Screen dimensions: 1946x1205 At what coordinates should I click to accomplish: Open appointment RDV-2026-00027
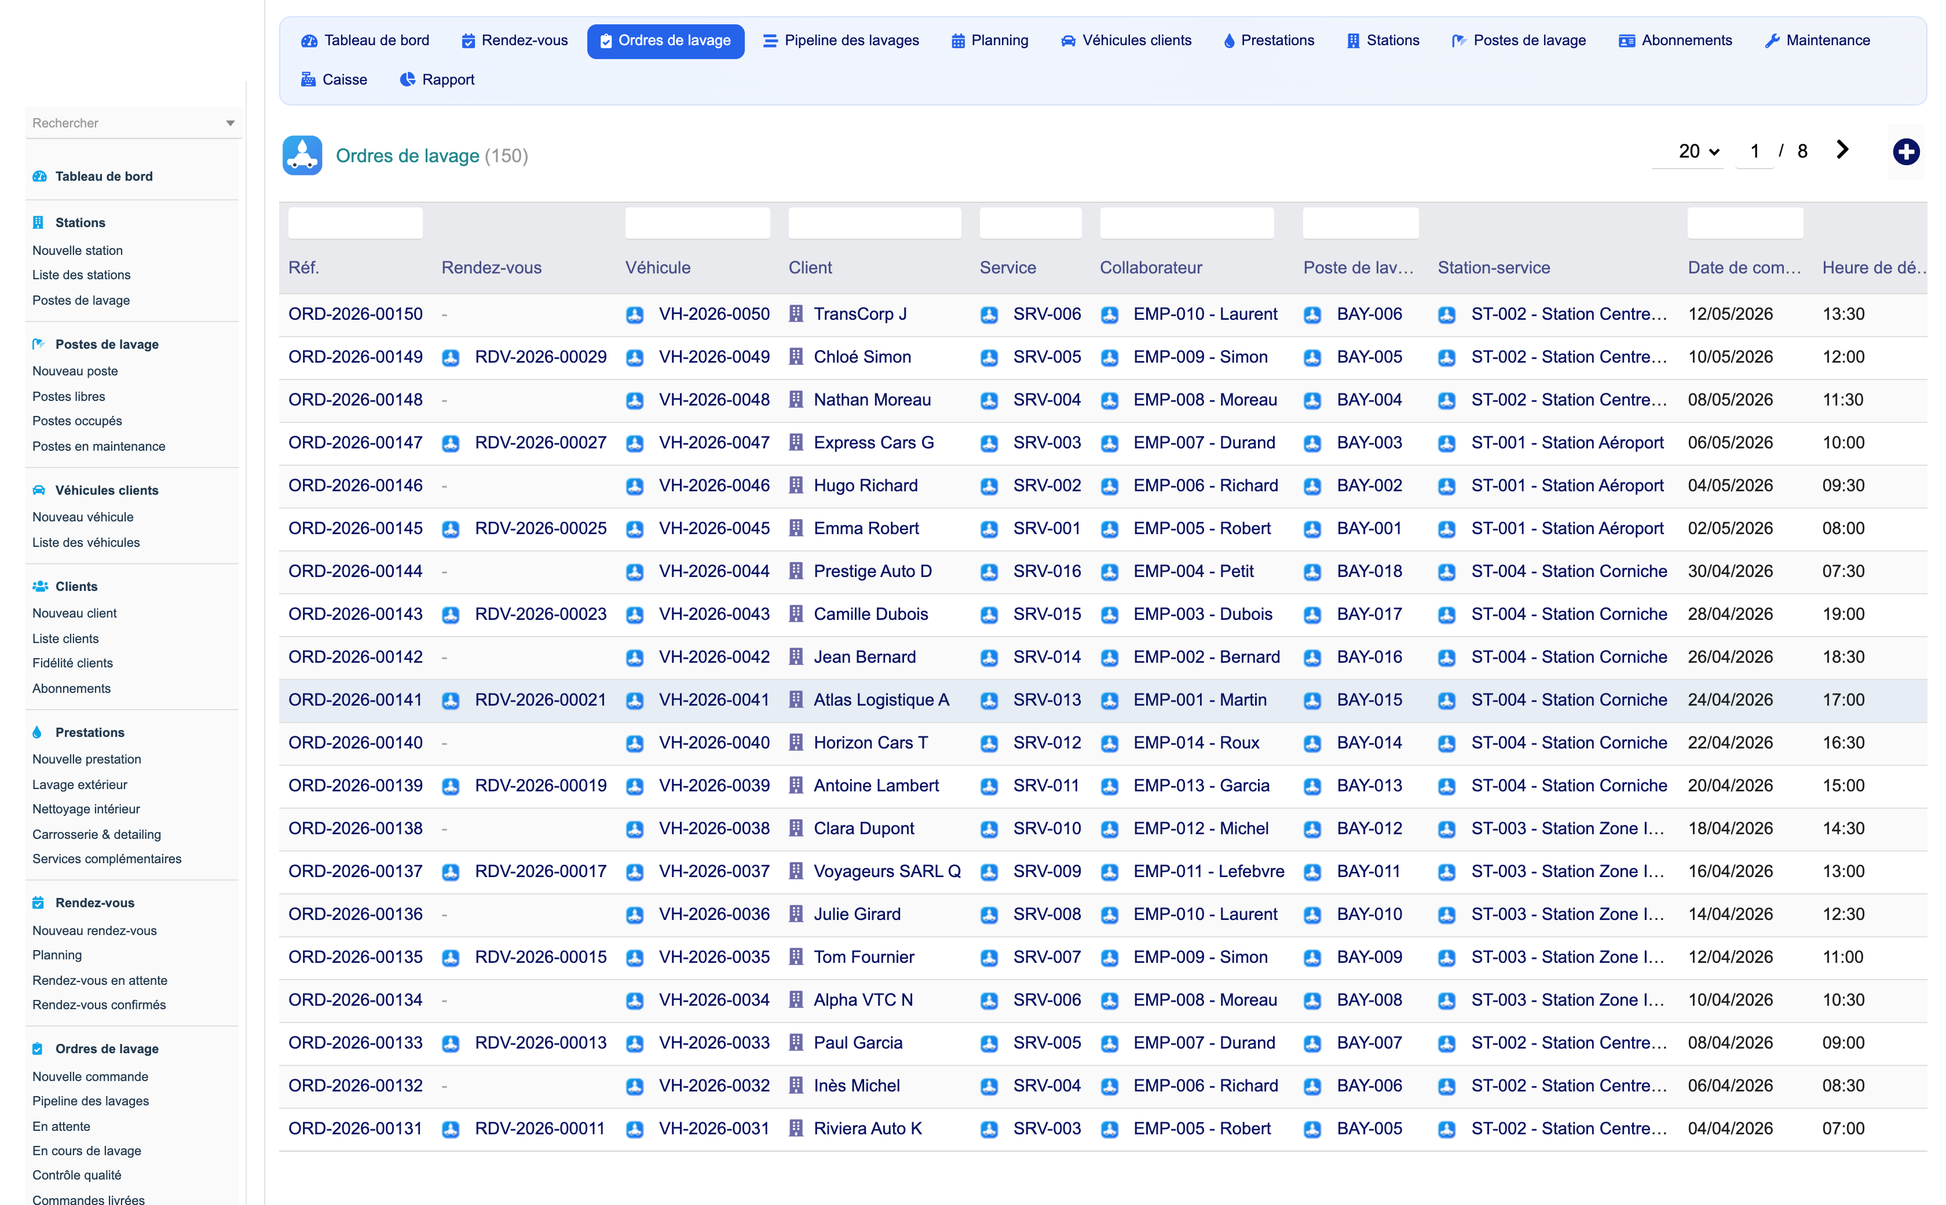tap(540, 443)
